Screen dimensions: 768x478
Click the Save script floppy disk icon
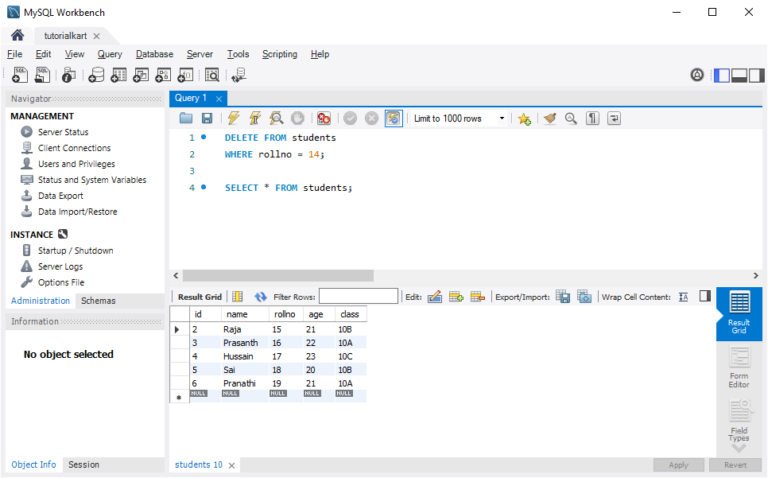208,118
